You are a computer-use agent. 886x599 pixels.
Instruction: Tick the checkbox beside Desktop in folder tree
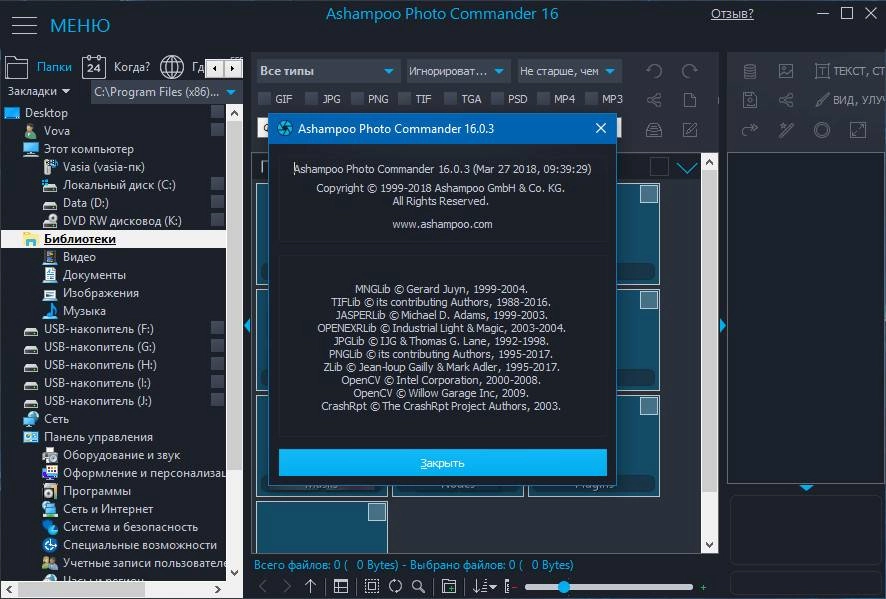218,112
